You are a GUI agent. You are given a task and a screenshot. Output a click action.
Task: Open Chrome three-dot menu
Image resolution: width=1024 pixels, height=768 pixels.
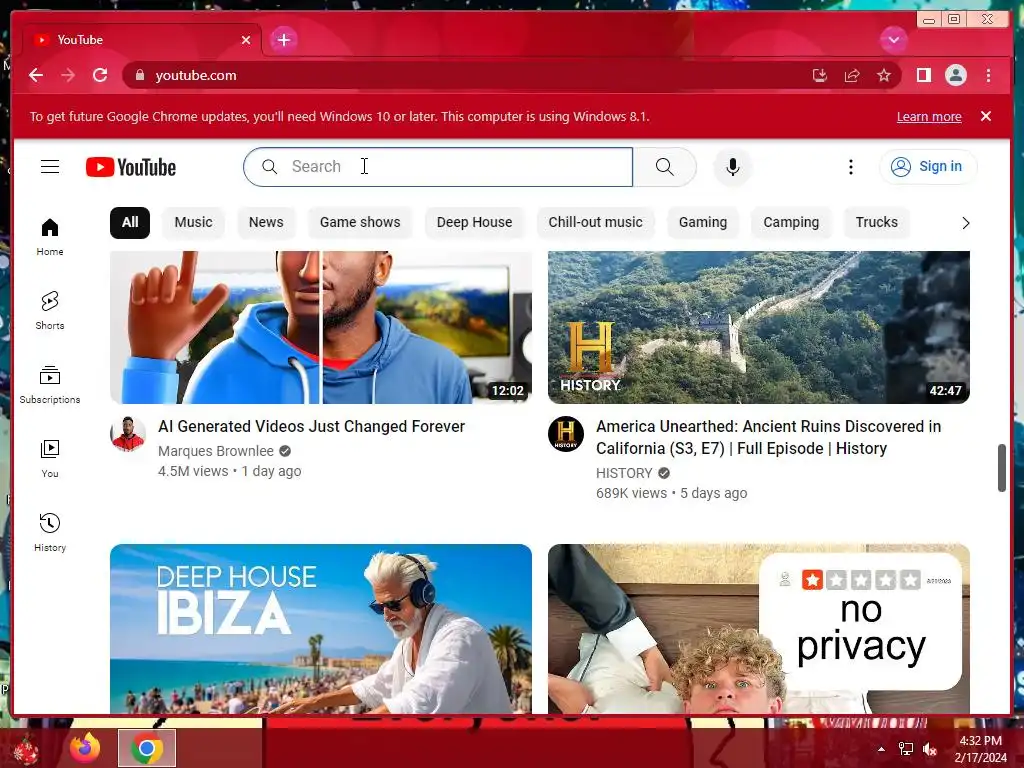[x=988, y=75]
